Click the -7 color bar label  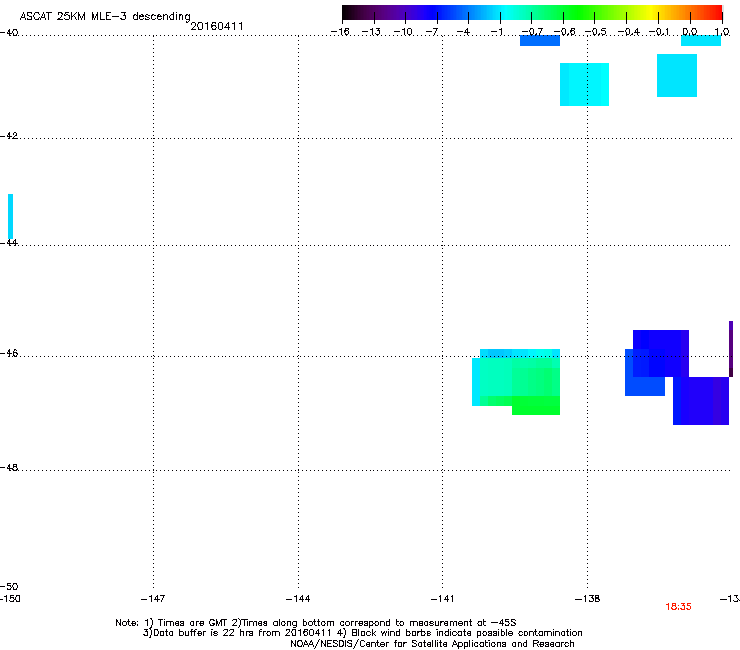(432, 32)
